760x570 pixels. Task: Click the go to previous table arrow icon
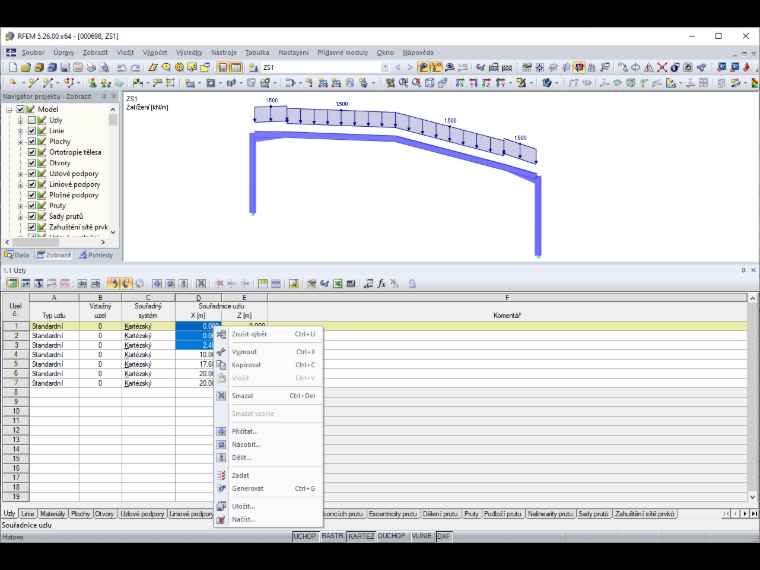tap(82, 284)
